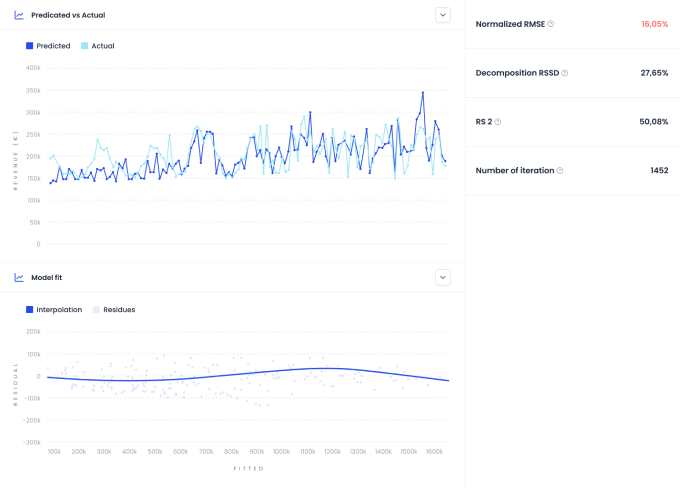Open Number of iteration help icon

[x=560, y=170]
